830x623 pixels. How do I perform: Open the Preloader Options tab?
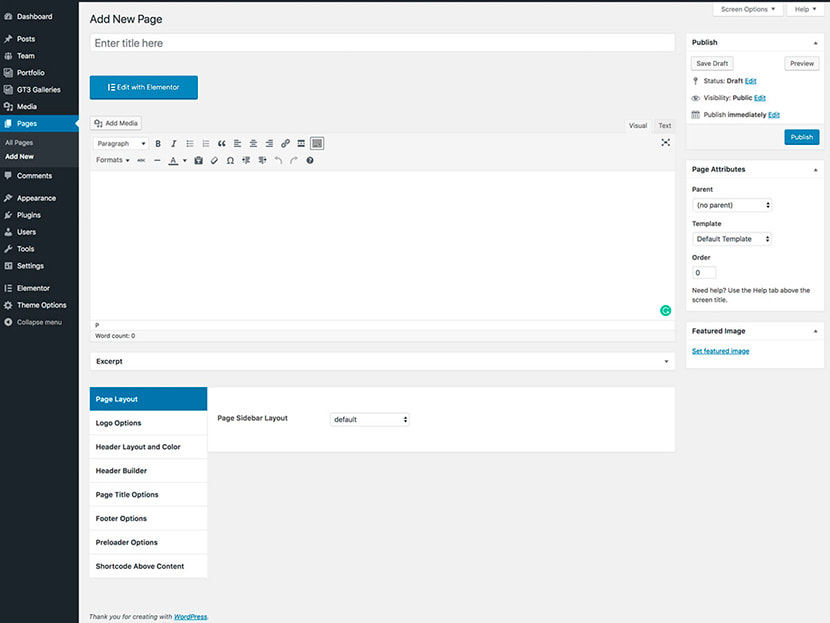tap(148, 542)
